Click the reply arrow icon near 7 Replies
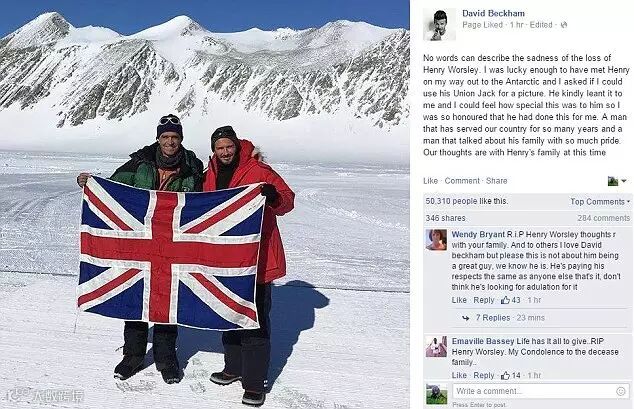Screen dimensions: 634x409 point(466,318)
